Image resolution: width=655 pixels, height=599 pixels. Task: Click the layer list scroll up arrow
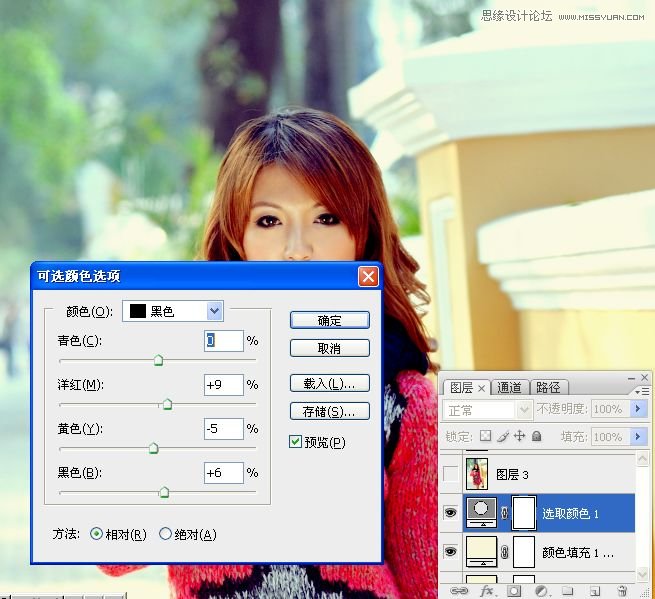(x=642, y=459)
